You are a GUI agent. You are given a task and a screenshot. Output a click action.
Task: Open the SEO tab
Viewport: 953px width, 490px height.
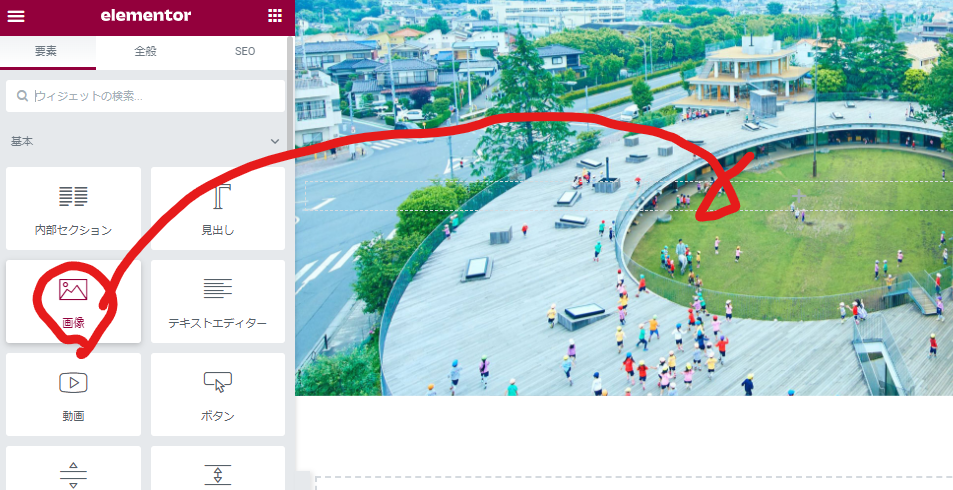click(245, 51)
